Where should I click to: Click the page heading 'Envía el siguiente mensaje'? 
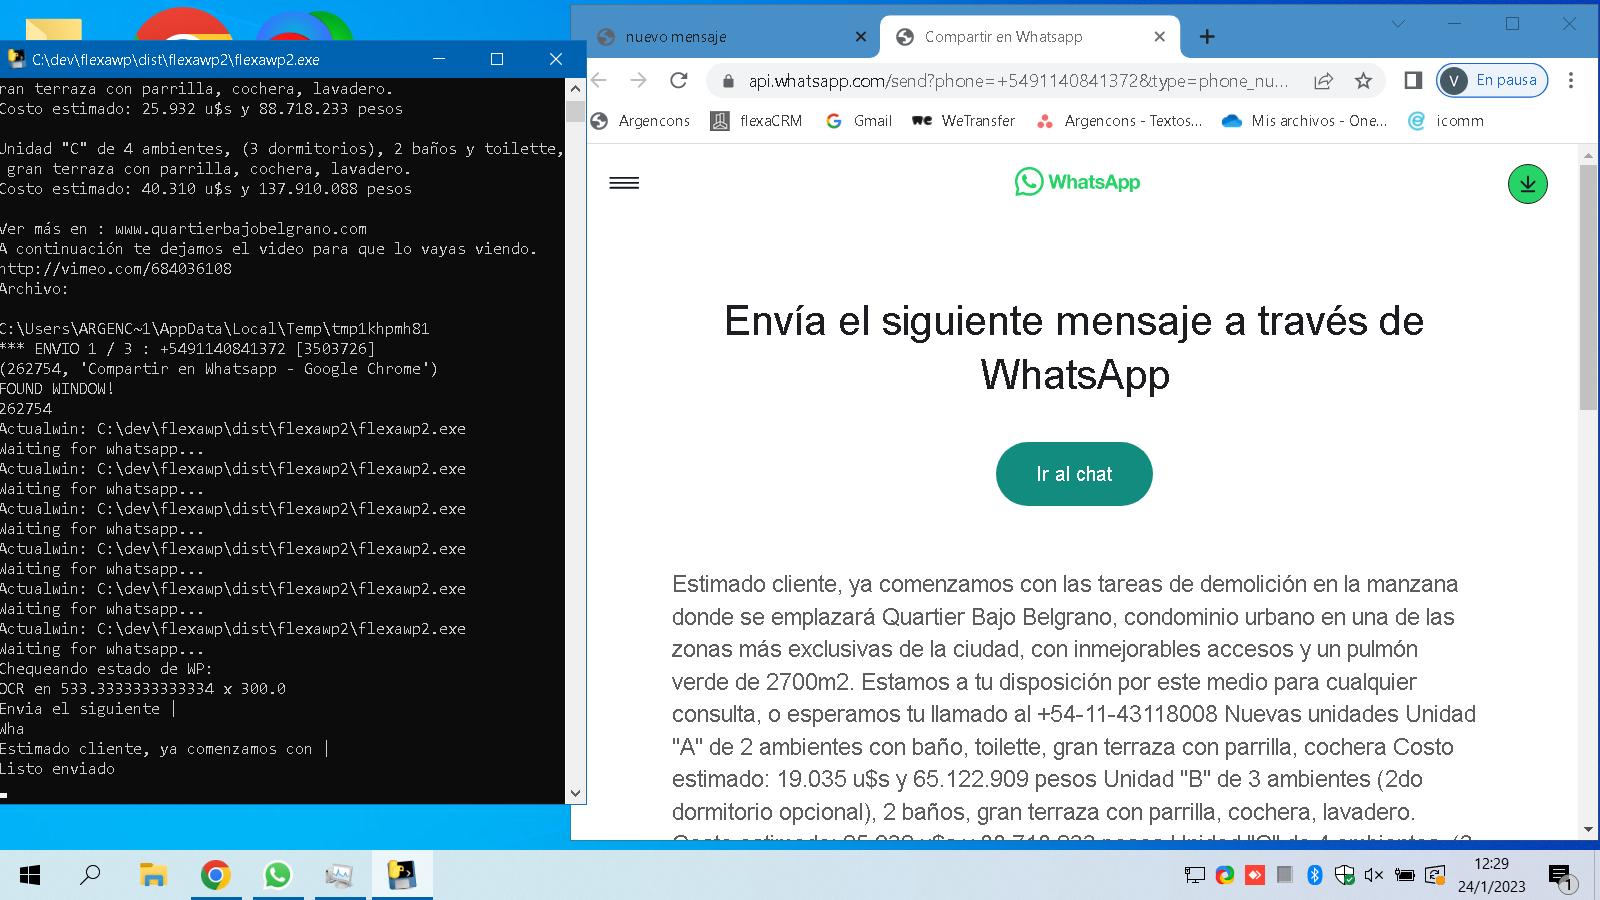(x=1074, y=347)
